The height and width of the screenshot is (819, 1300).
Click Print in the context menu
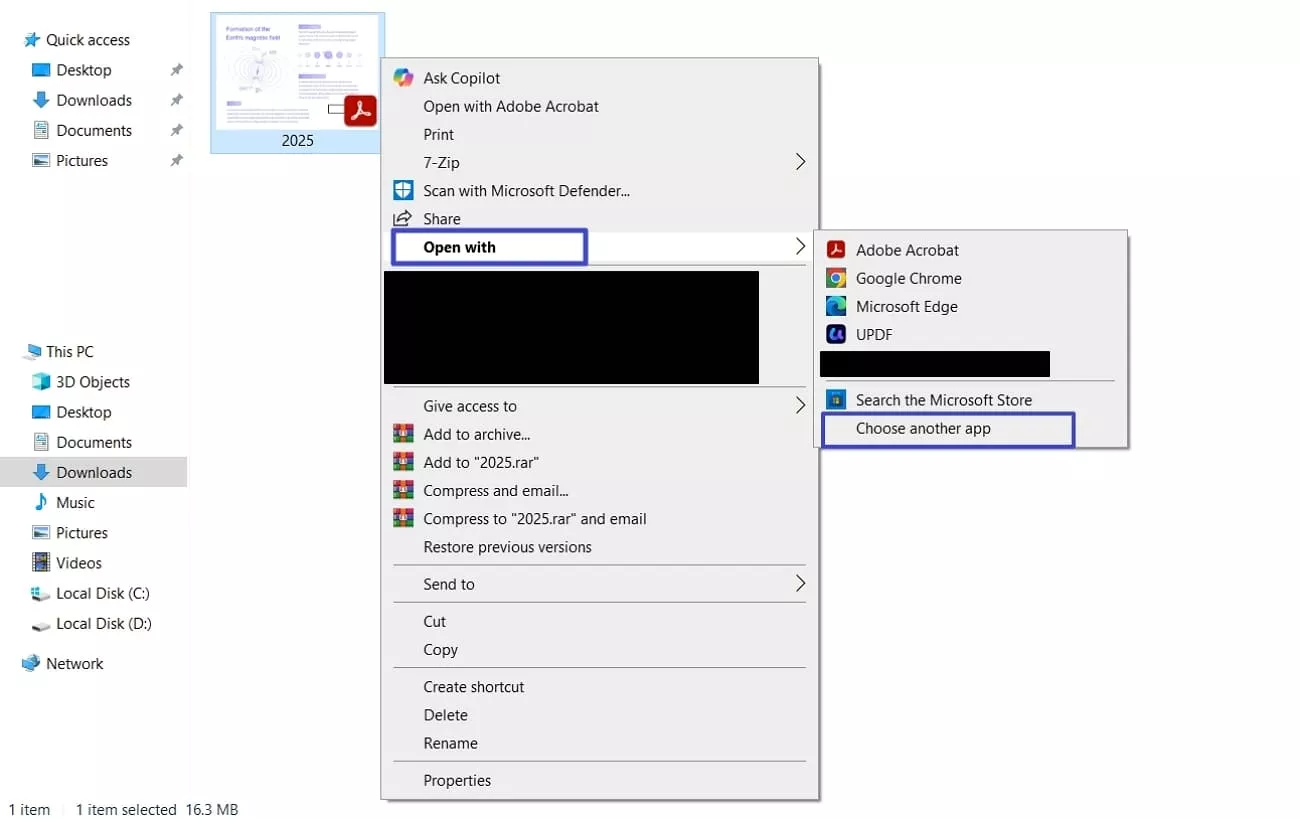(x=438, y=134)
